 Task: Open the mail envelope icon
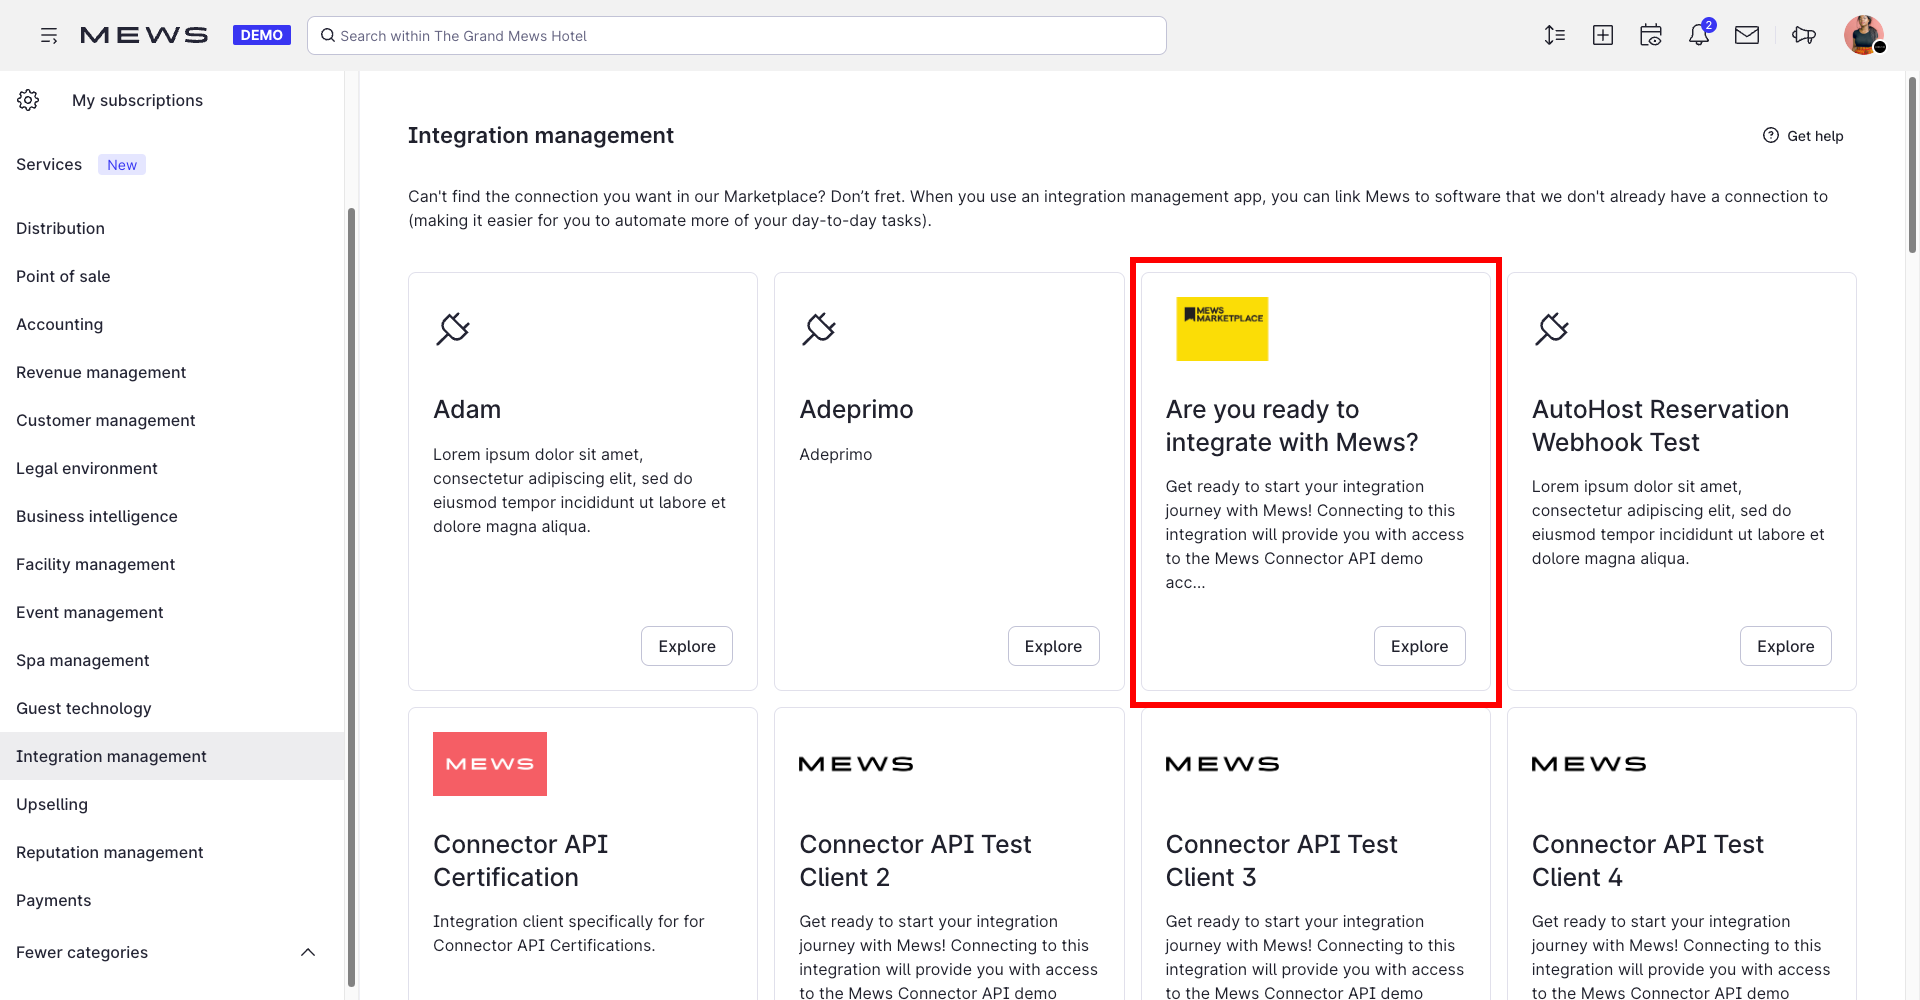[1746, 36]
